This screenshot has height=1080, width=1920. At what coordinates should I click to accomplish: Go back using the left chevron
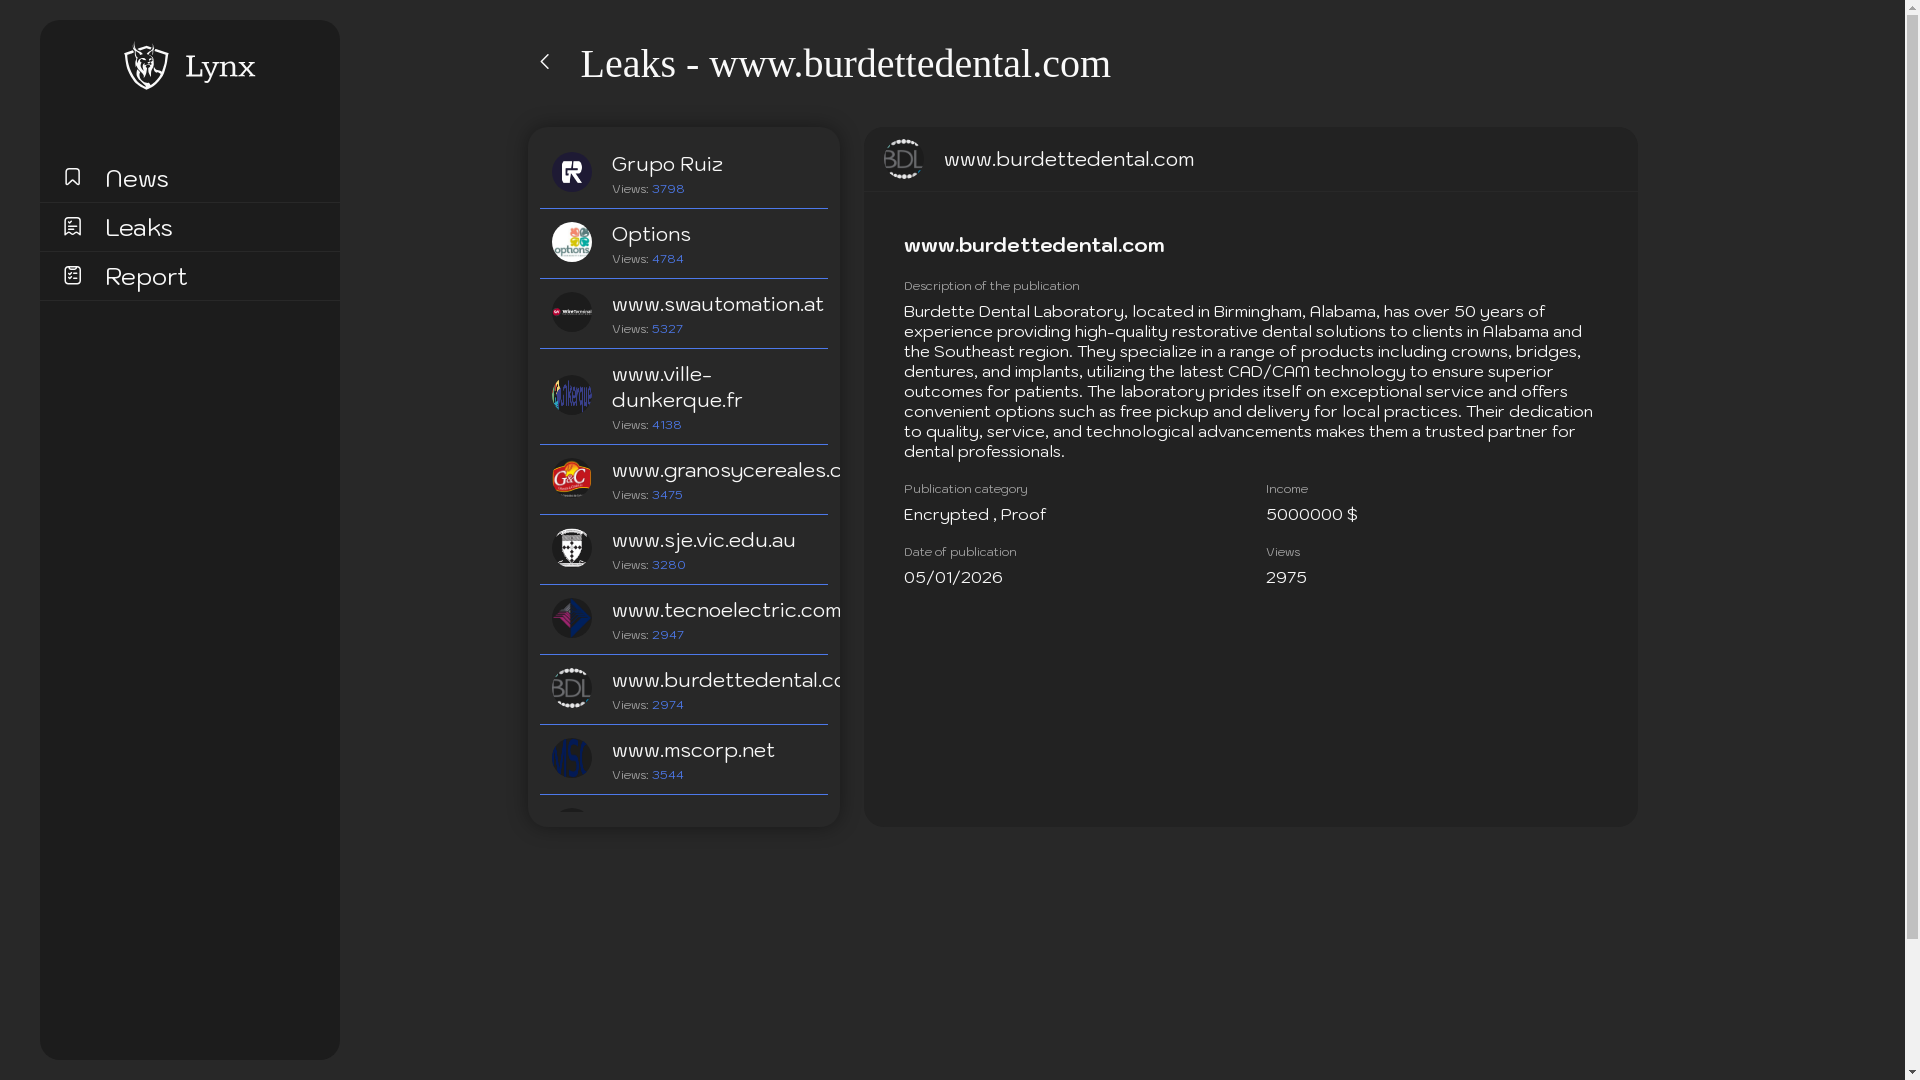click(x=545, y=62)
